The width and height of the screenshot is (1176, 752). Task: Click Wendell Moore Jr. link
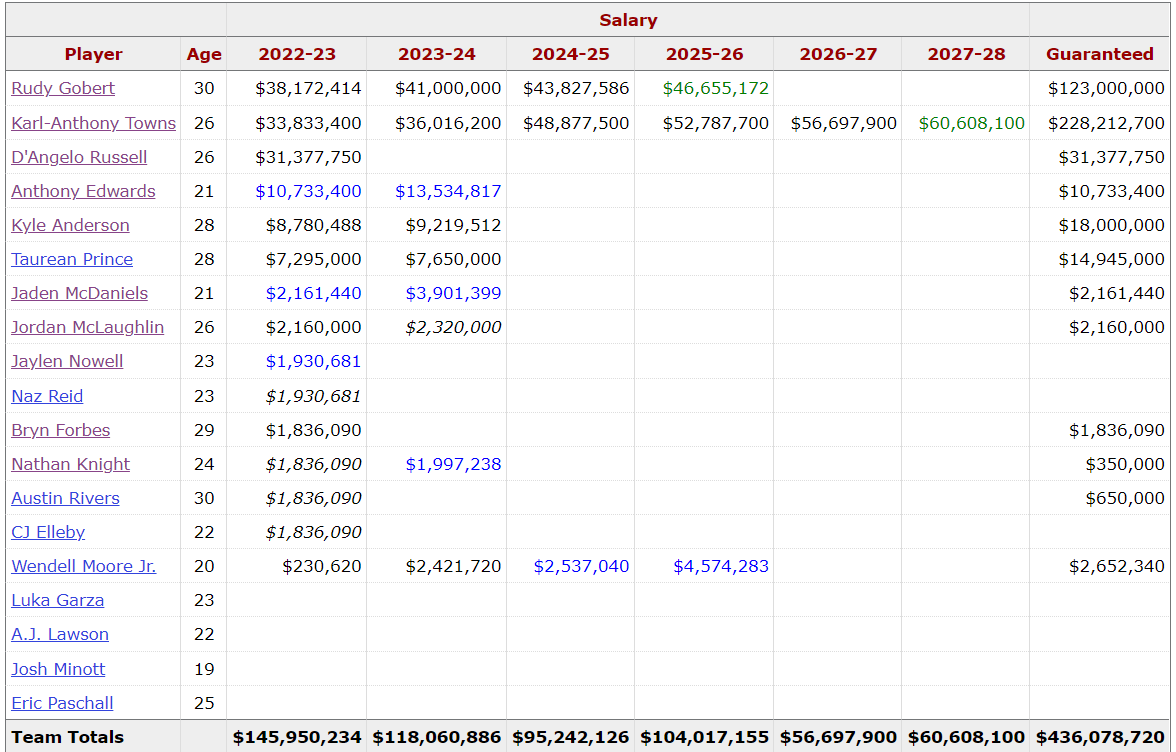(84, 566)
